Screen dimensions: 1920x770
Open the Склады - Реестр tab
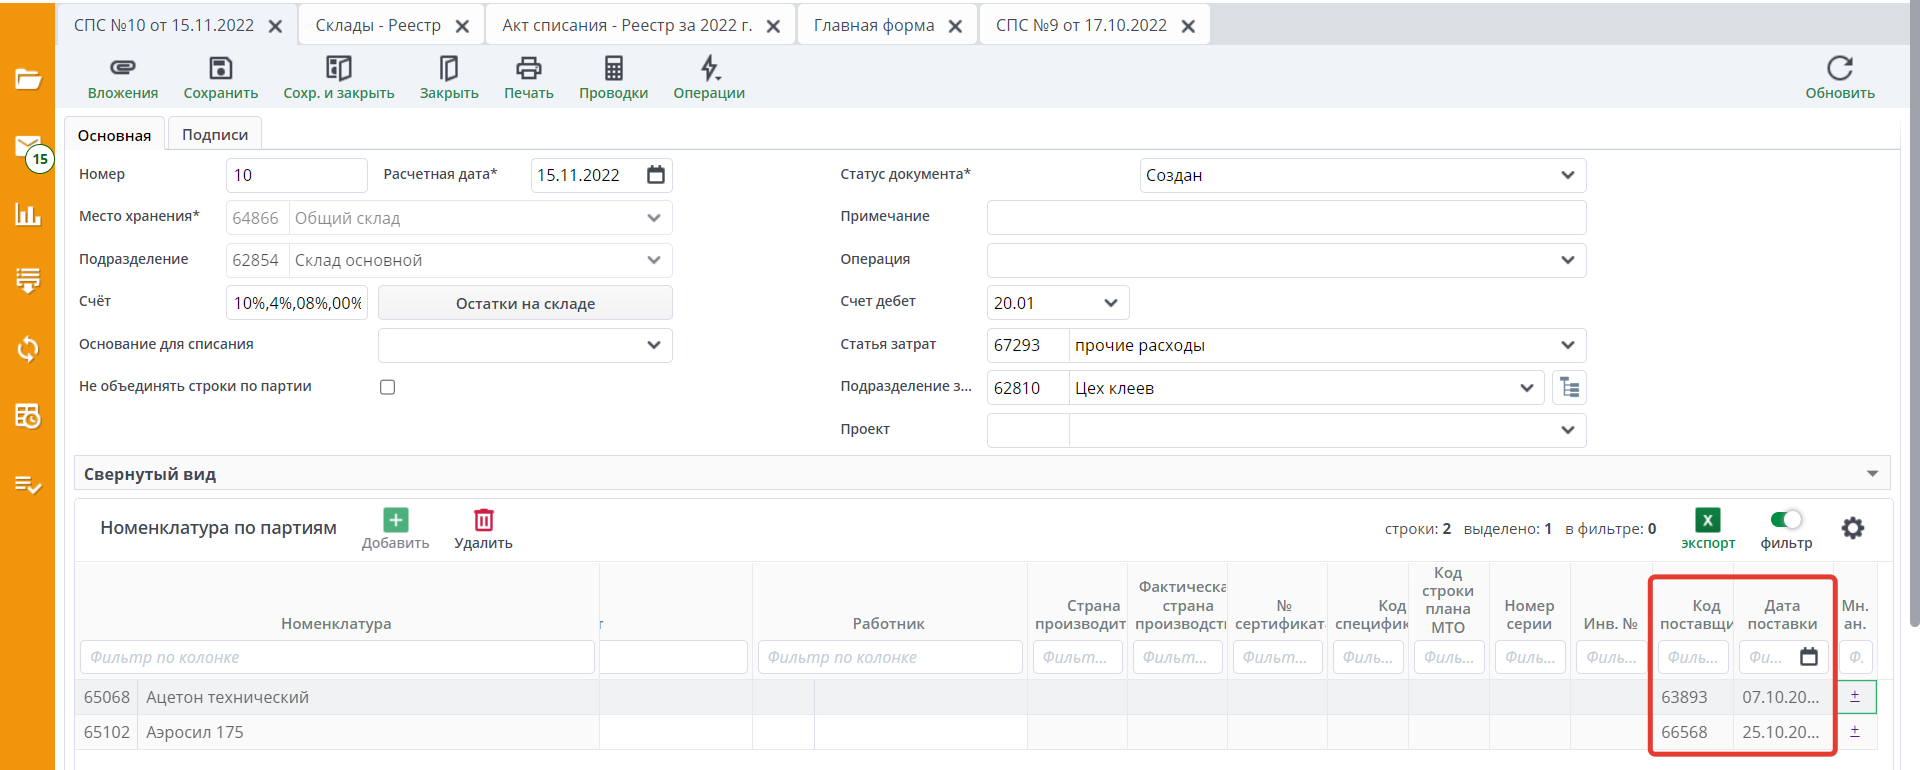(378, 26)
